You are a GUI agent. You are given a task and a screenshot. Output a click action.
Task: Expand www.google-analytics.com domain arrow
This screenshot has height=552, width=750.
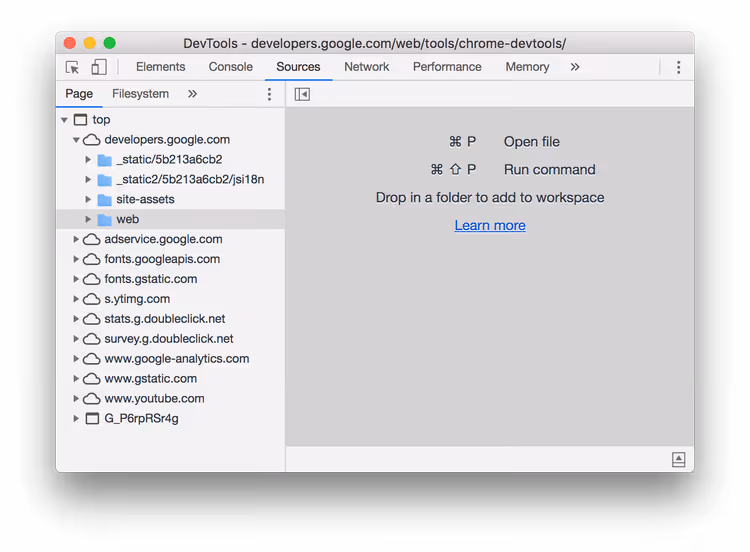tap(76, 358)
